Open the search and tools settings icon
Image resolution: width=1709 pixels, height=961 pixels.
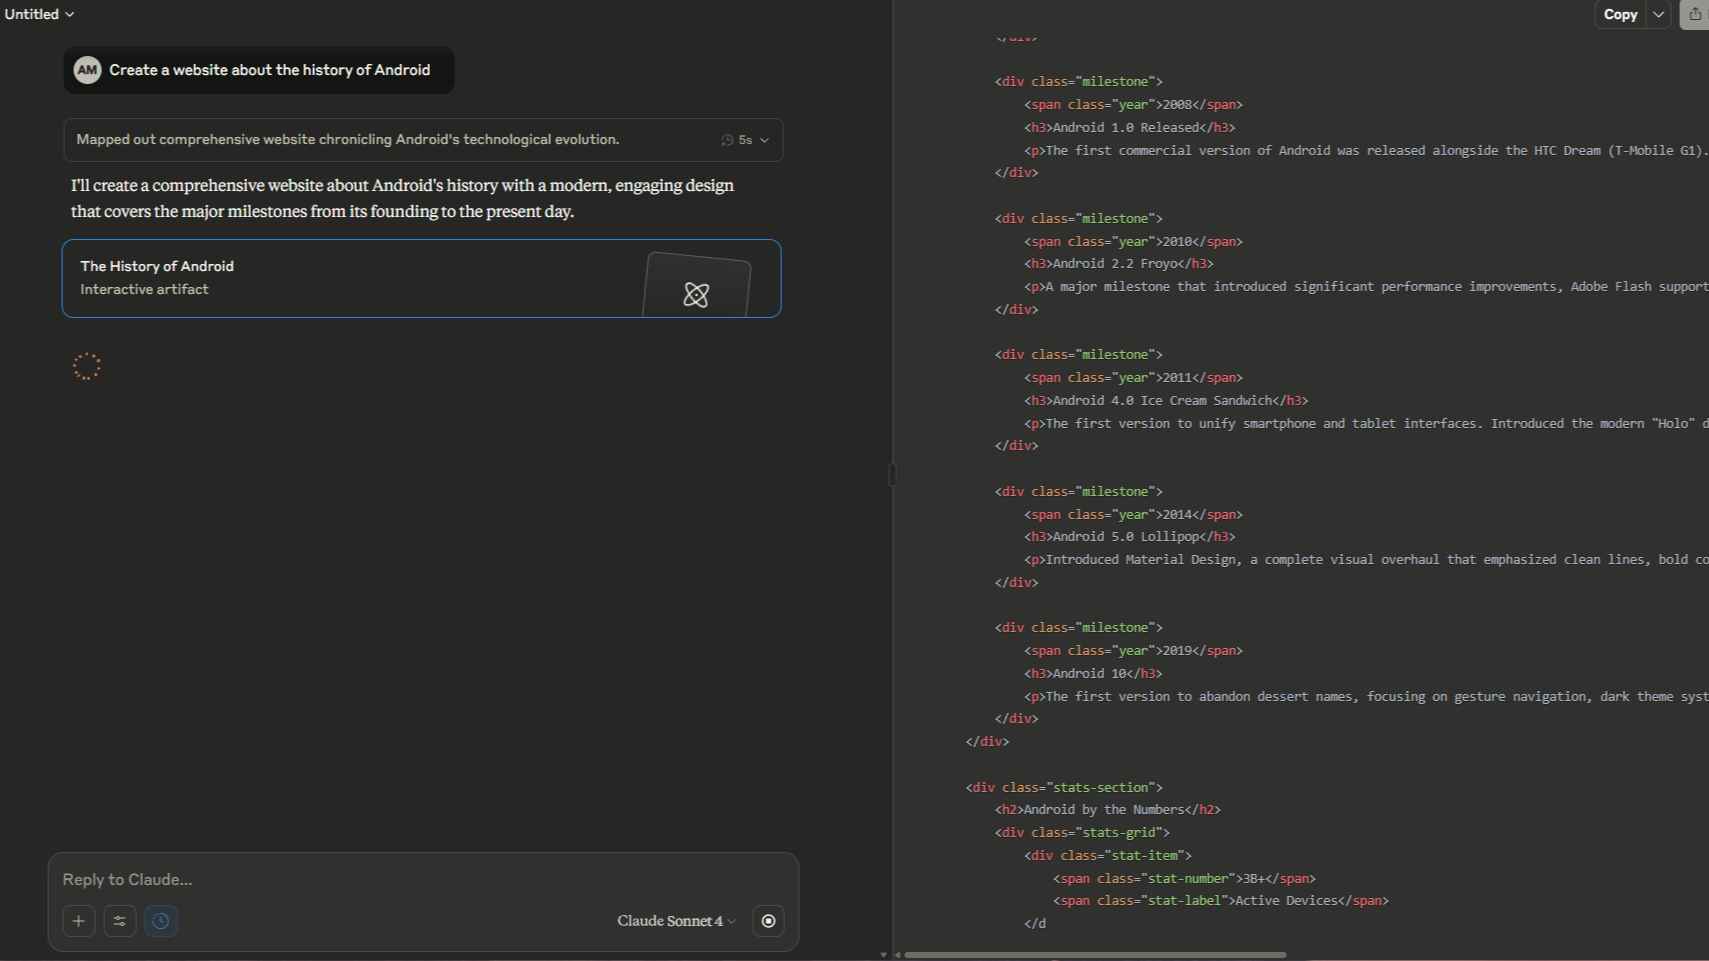click(x=120, y=921)
